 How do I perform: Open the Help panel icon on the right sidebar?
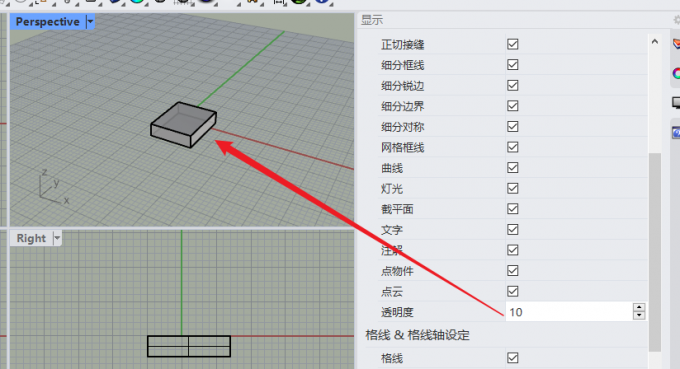(x=676, y=132)
